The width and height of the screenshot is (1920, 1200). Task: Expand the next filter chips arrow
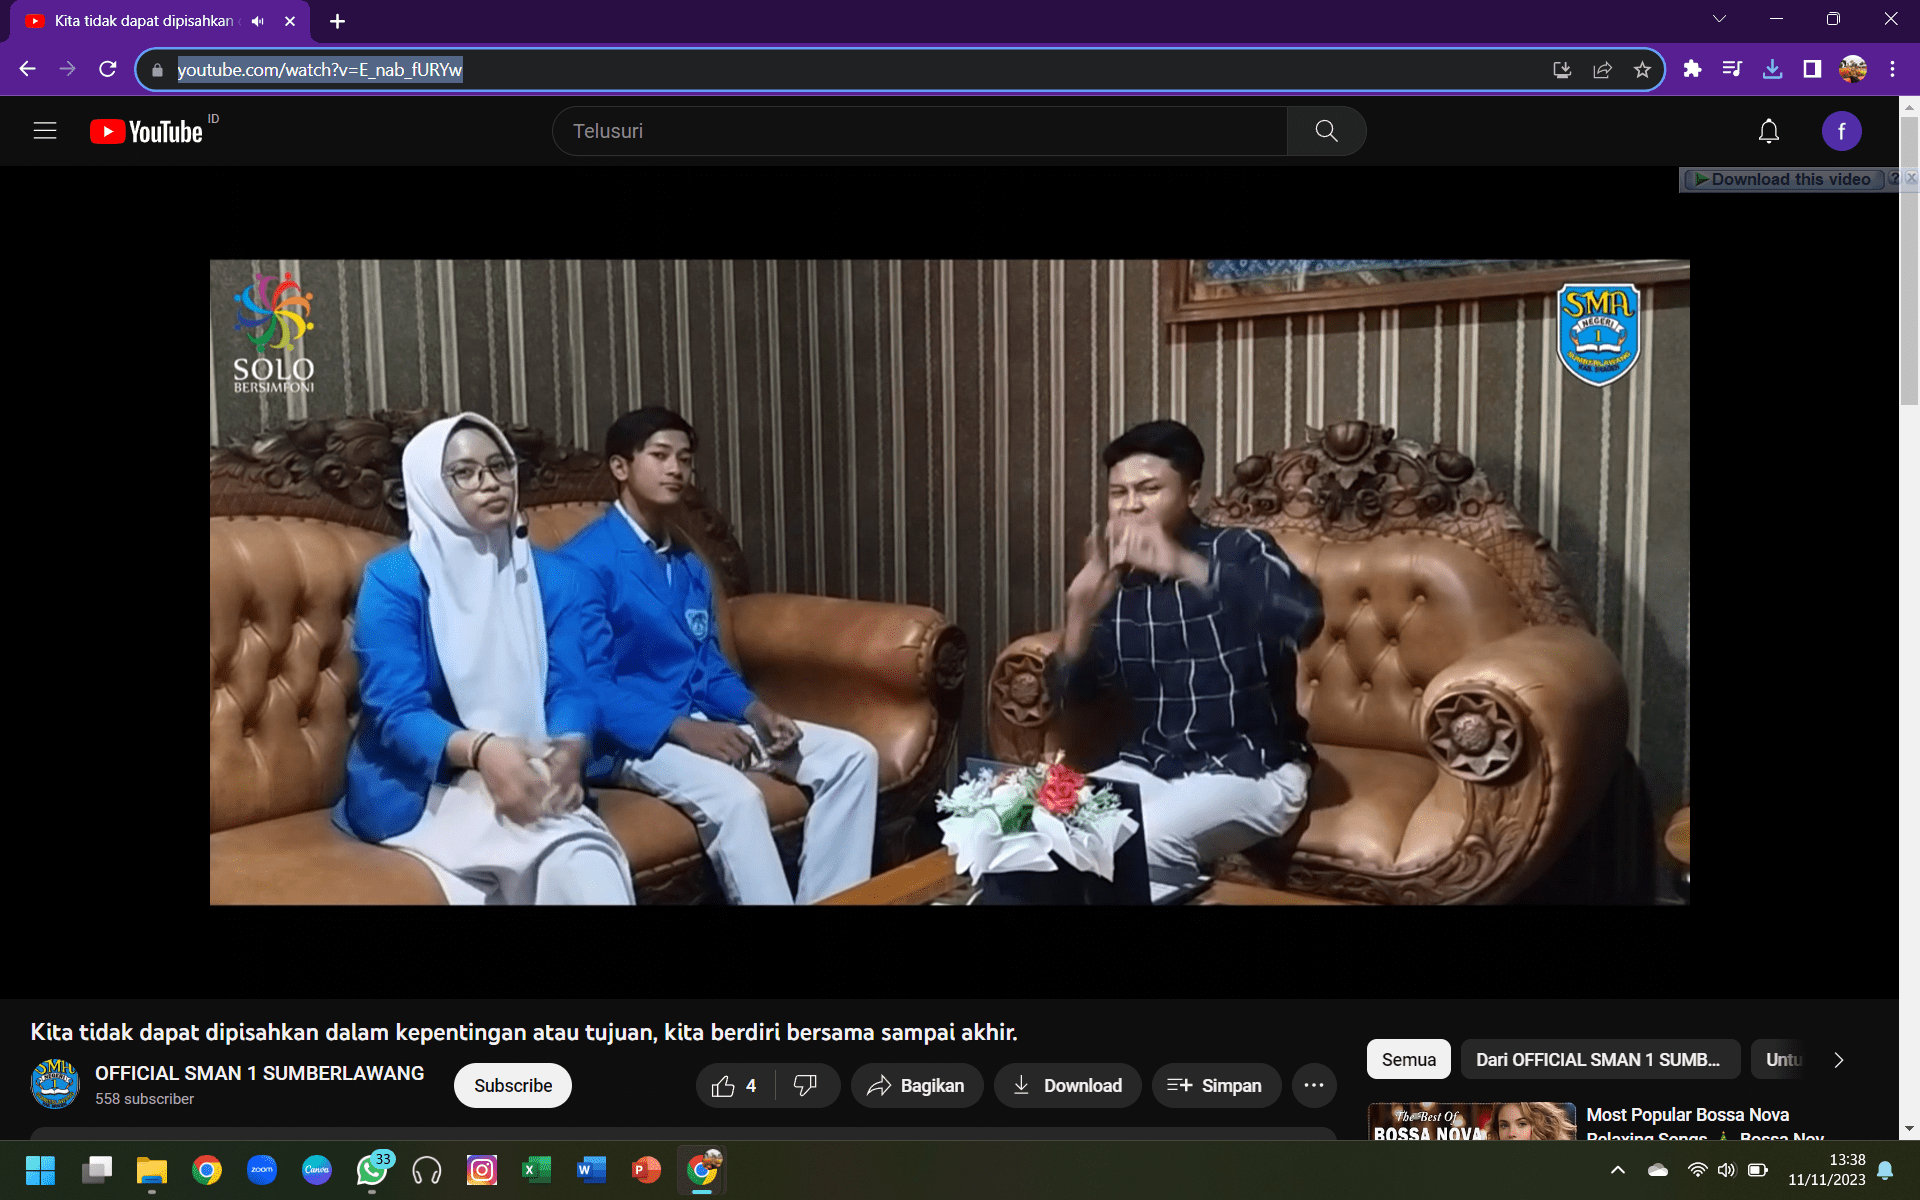(x=1838, y=1060)
